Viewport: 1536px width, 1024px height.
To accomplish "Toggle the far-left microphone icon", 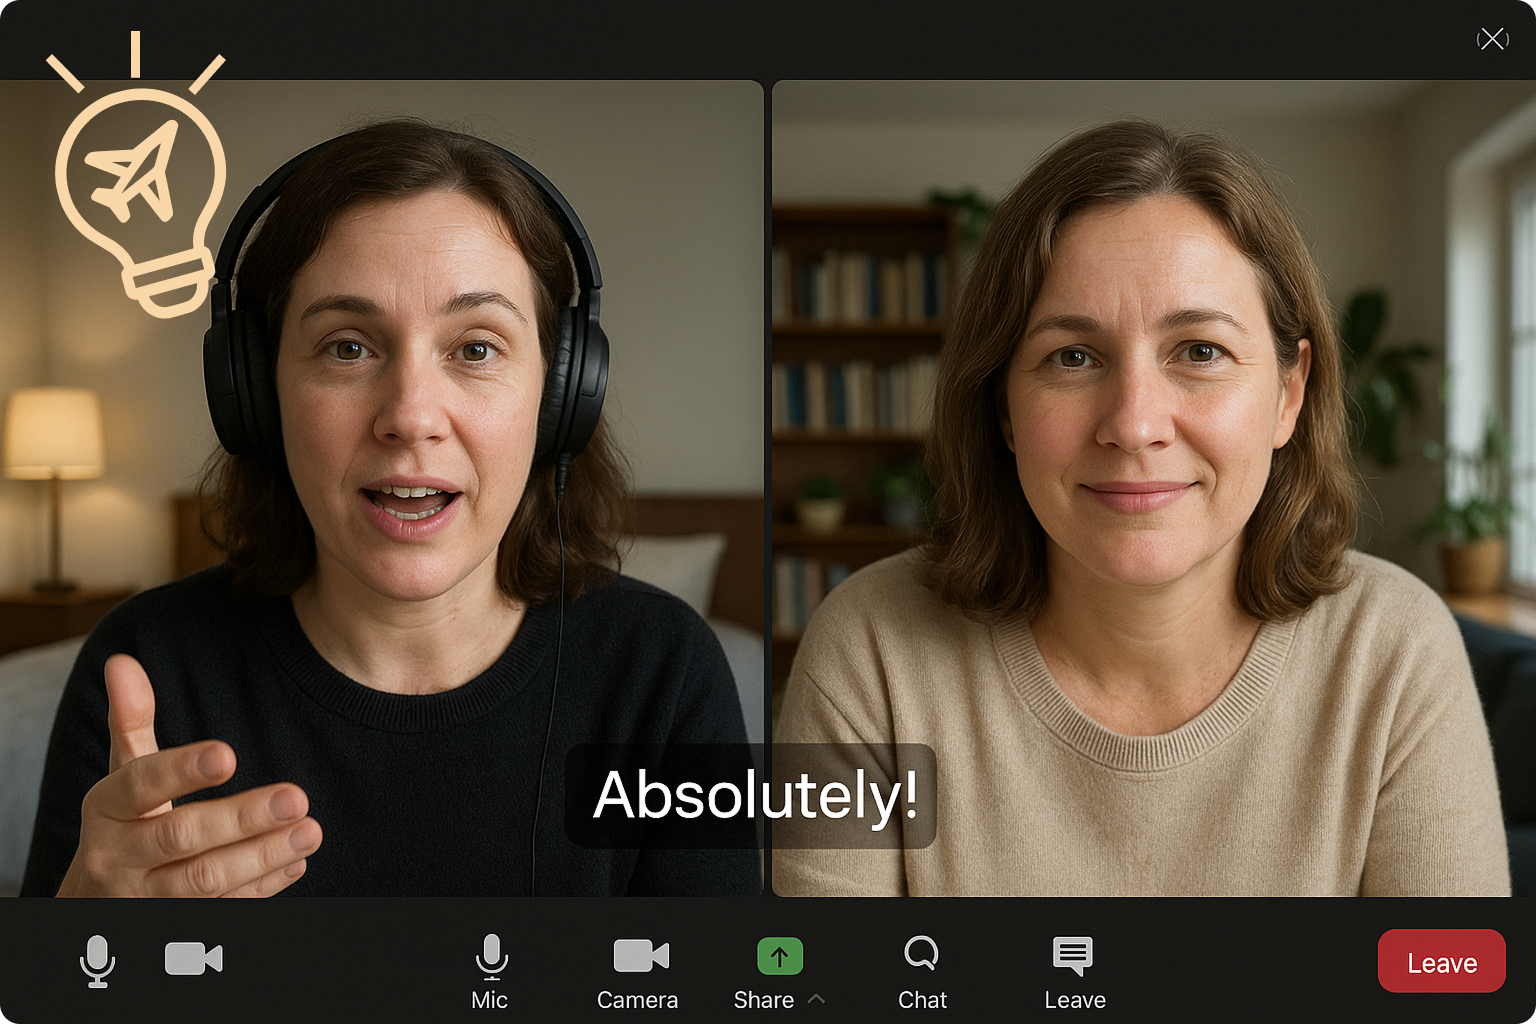I will tap(97, 960).
